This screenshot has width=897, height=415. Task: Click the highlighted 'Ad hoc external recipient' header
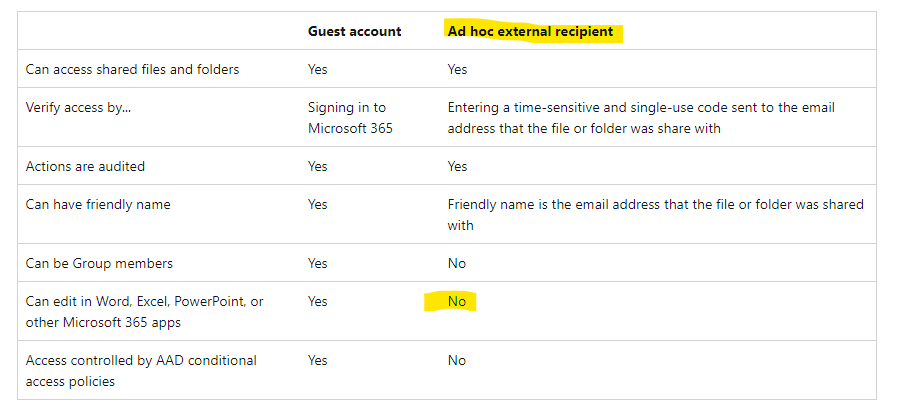point(530,31)
